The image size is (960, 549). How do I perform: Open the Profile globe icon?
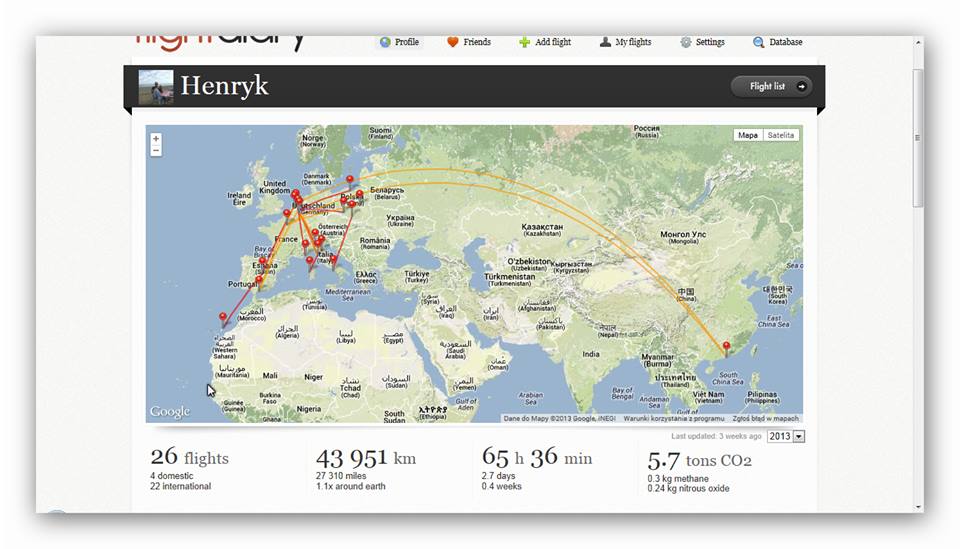pyautogui.click(x=384, y=42)
